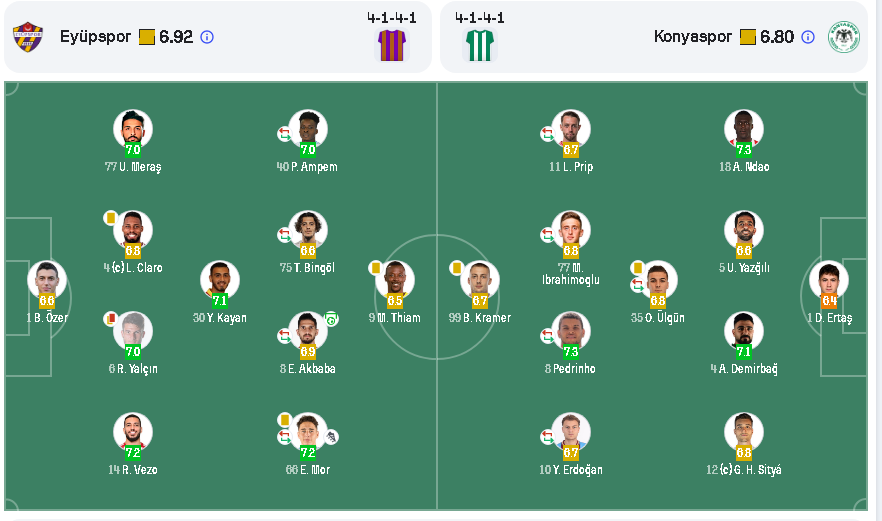Click the goal icon next to E. Akbaba

[x=331, y=319]
